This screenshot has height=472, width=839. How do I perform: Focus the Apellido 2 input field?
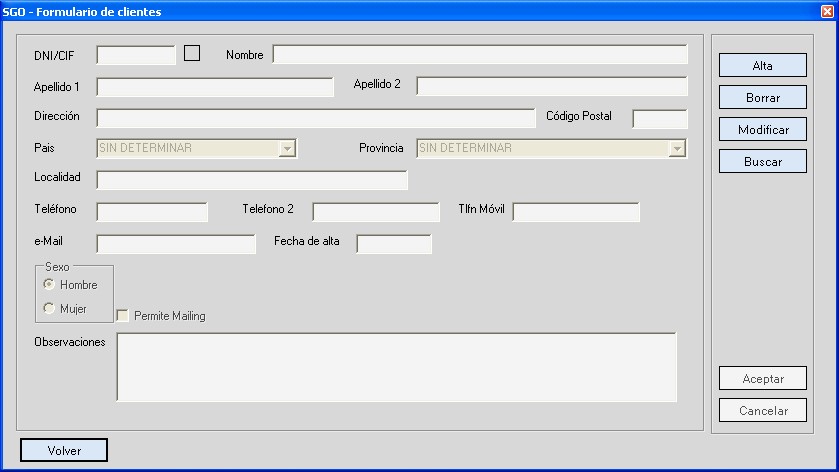552,86
